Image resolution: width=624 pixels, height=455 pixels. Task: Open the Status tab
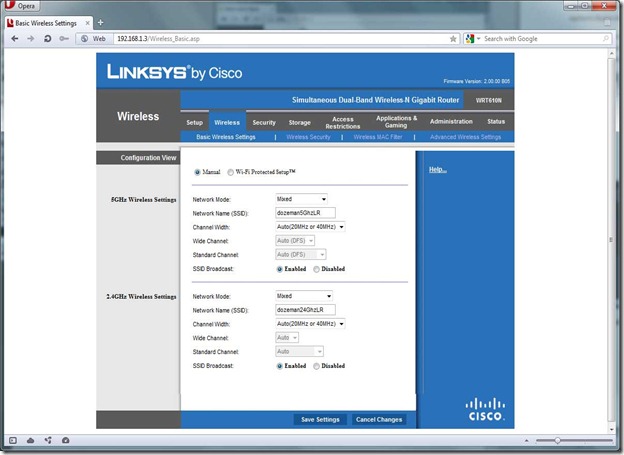[x=496, y=121]
